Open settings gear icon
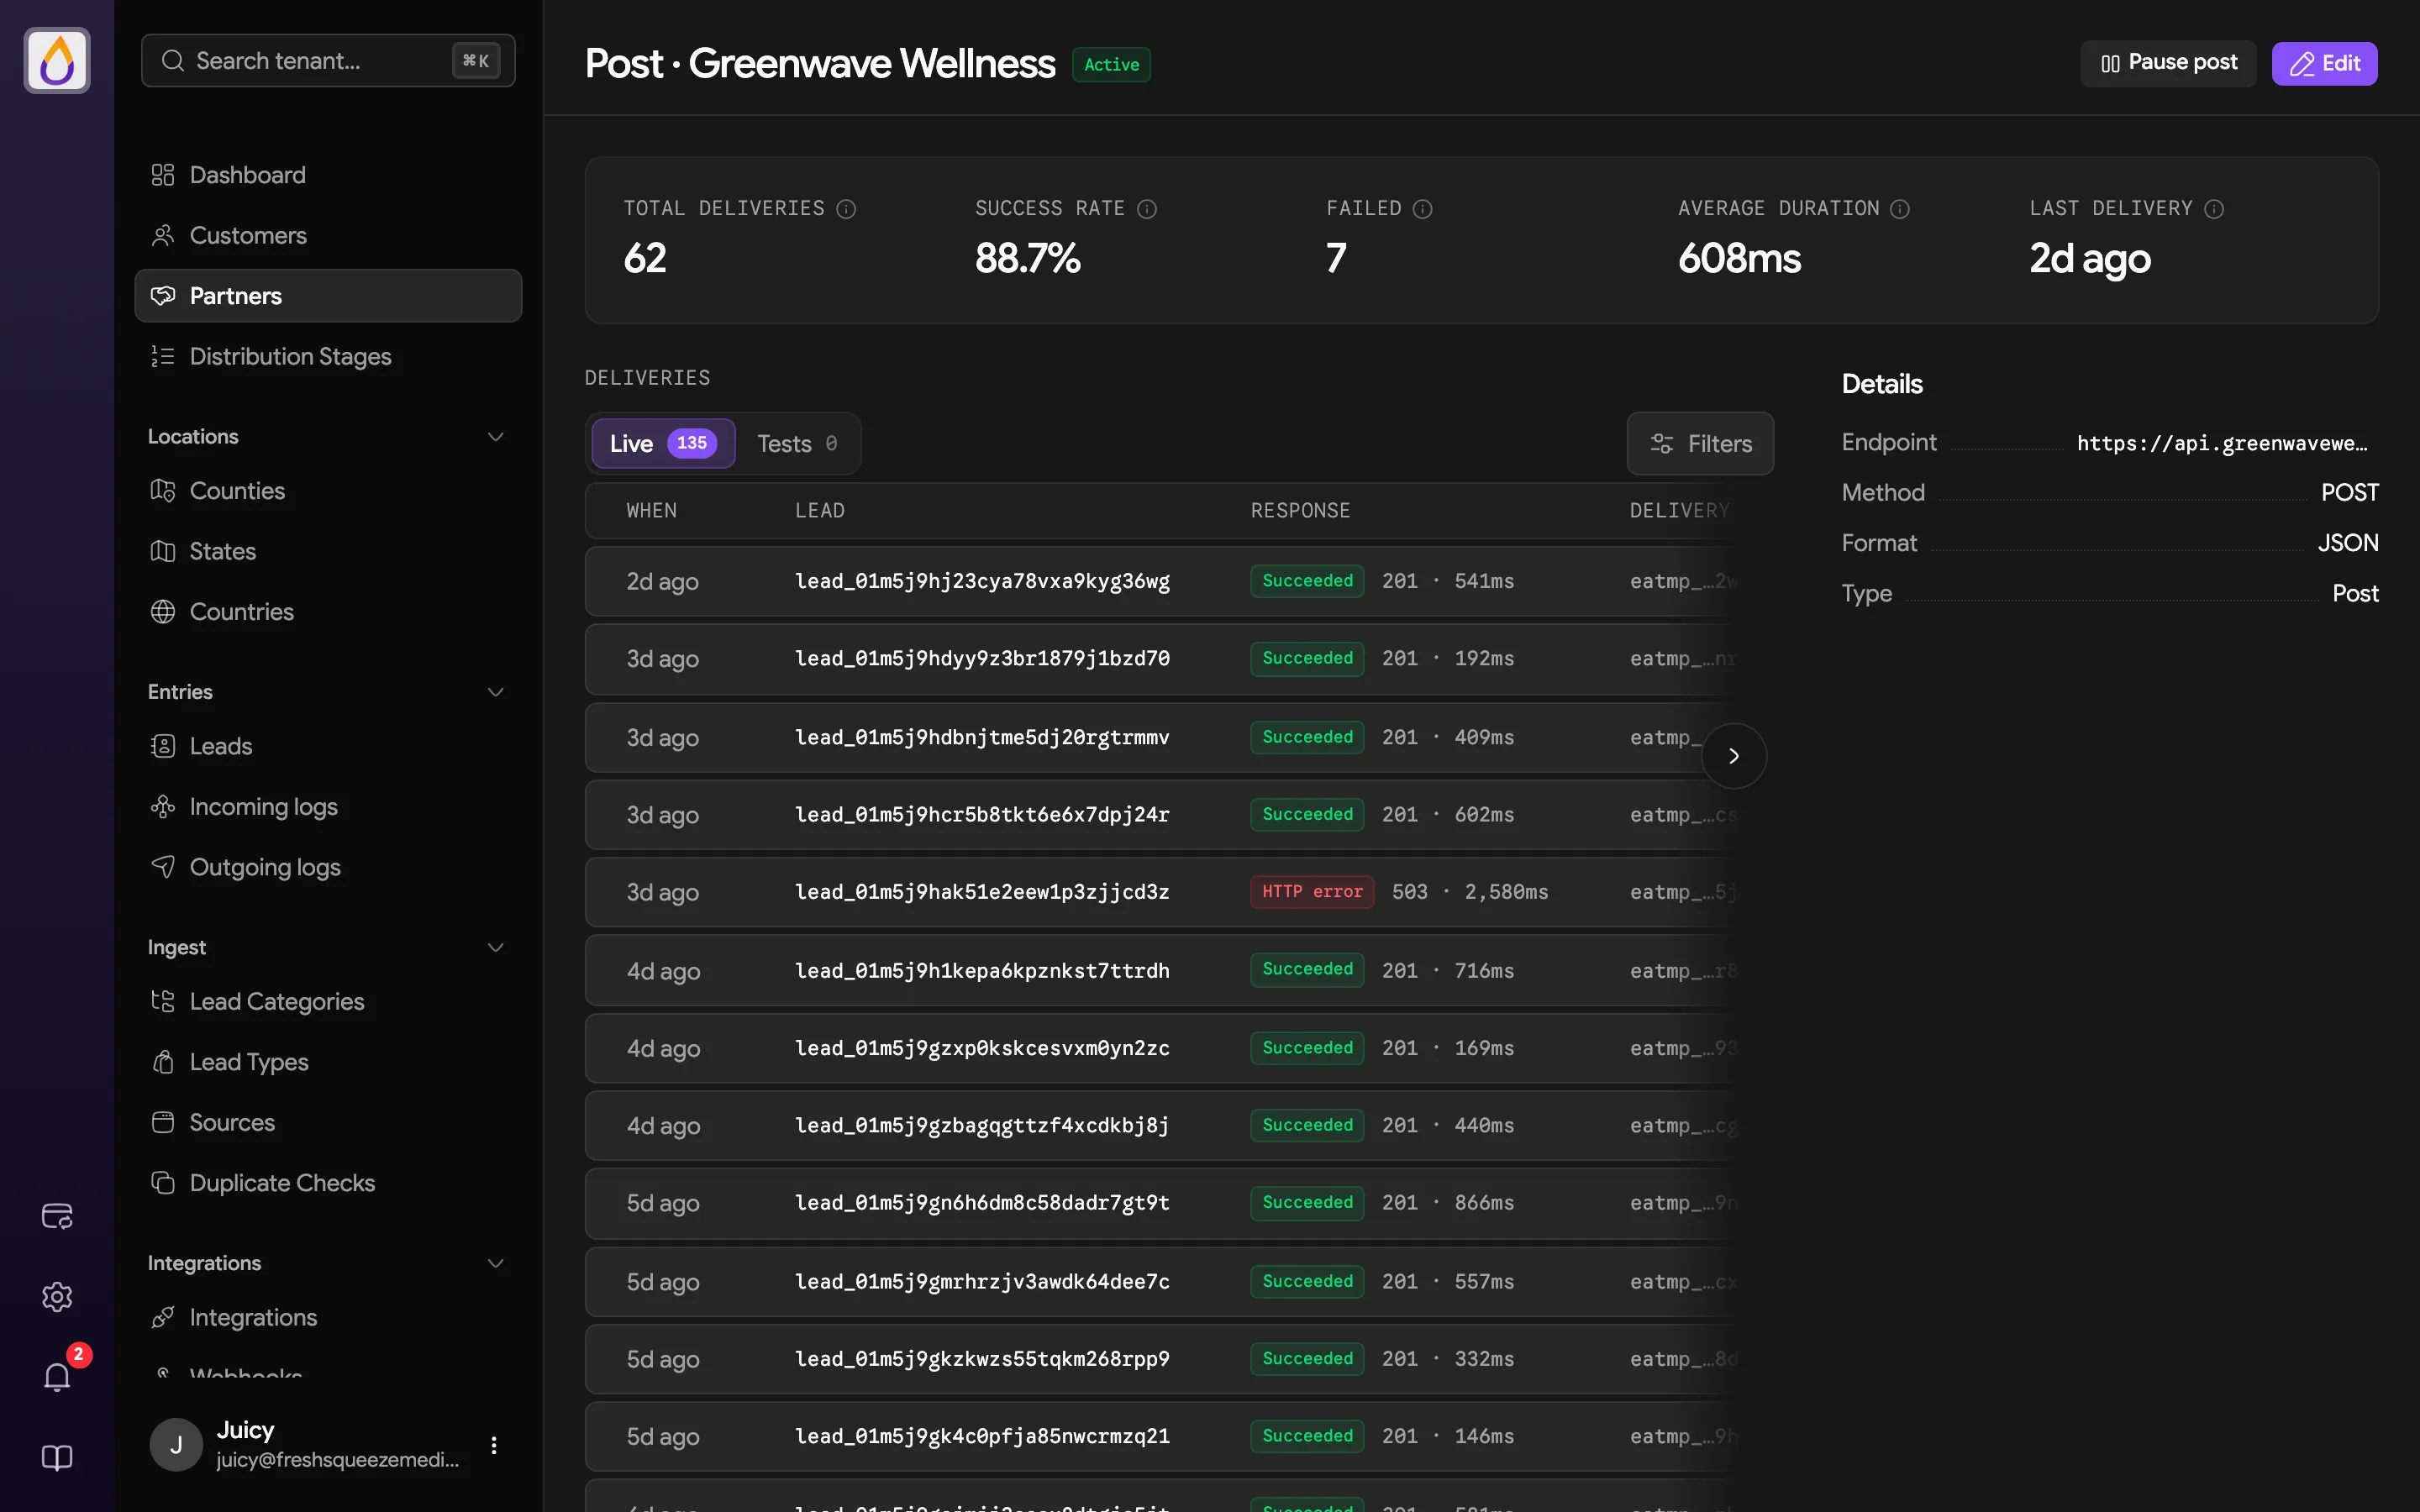Image resolution: width=2420 pixels, height=1512 pixels. tap(57, 1297)
